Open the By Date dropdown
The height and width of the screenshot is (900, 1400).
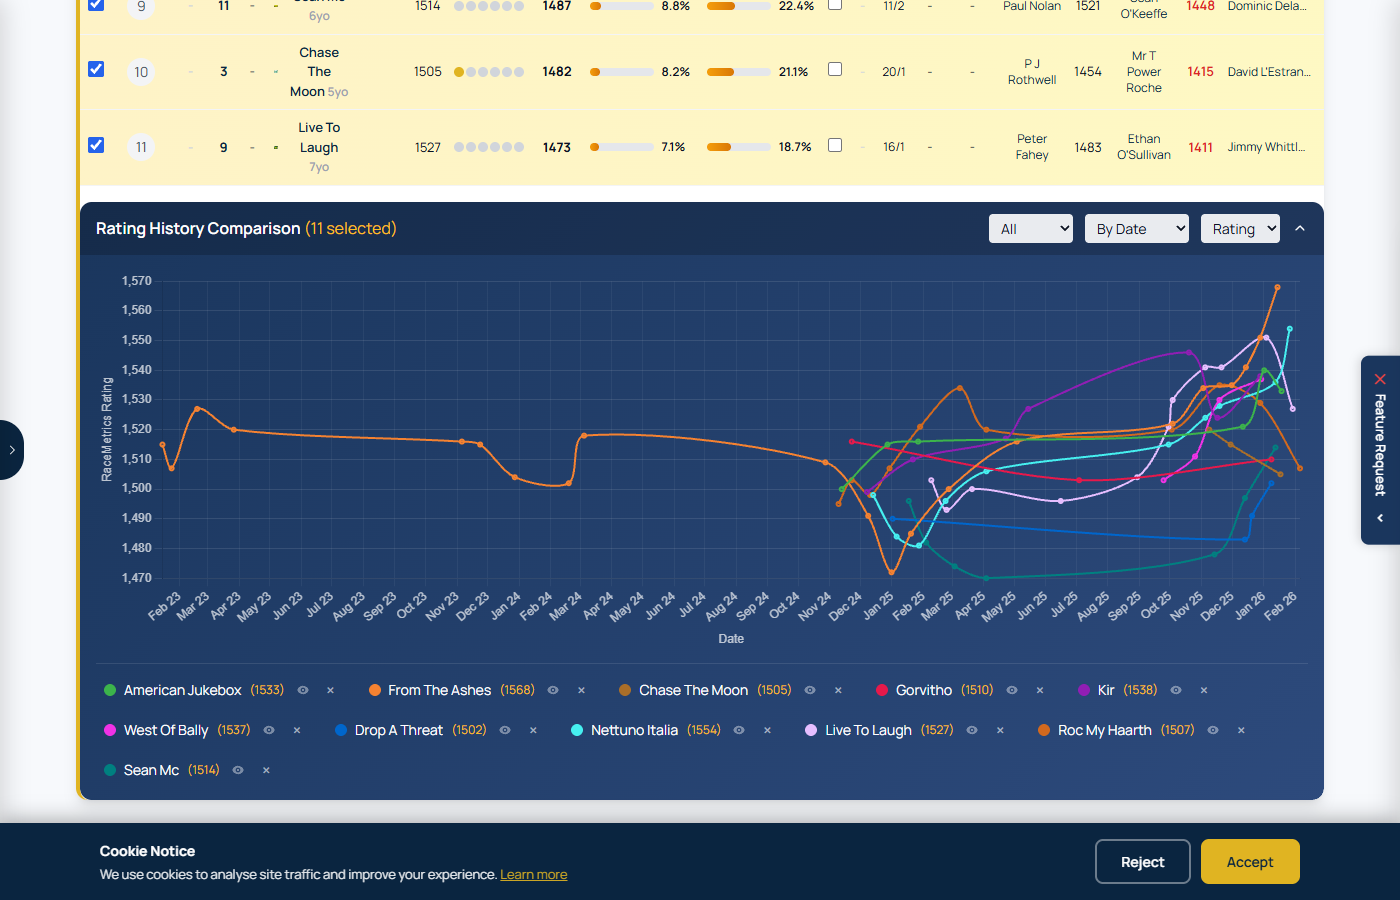point(1136,228)
